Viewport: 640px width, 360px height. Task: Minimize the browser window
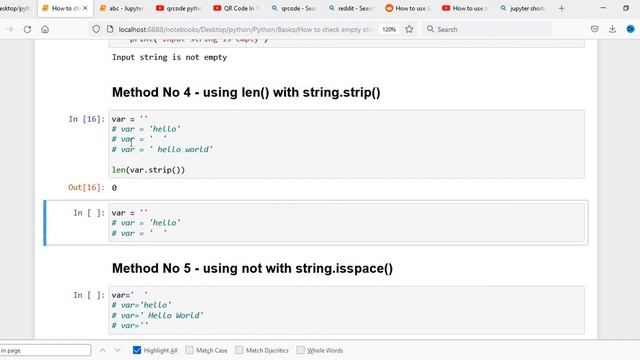[603, 8]
